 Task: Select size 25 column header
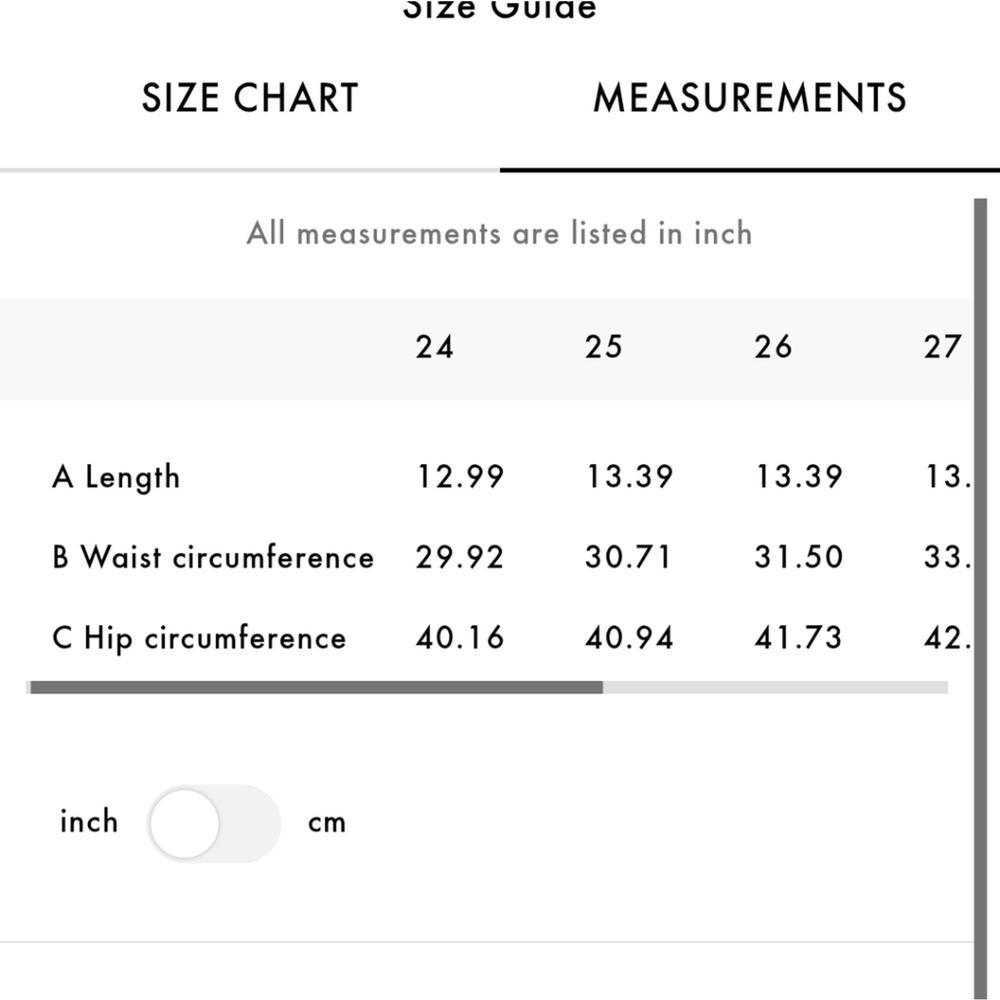pos(603,348)
